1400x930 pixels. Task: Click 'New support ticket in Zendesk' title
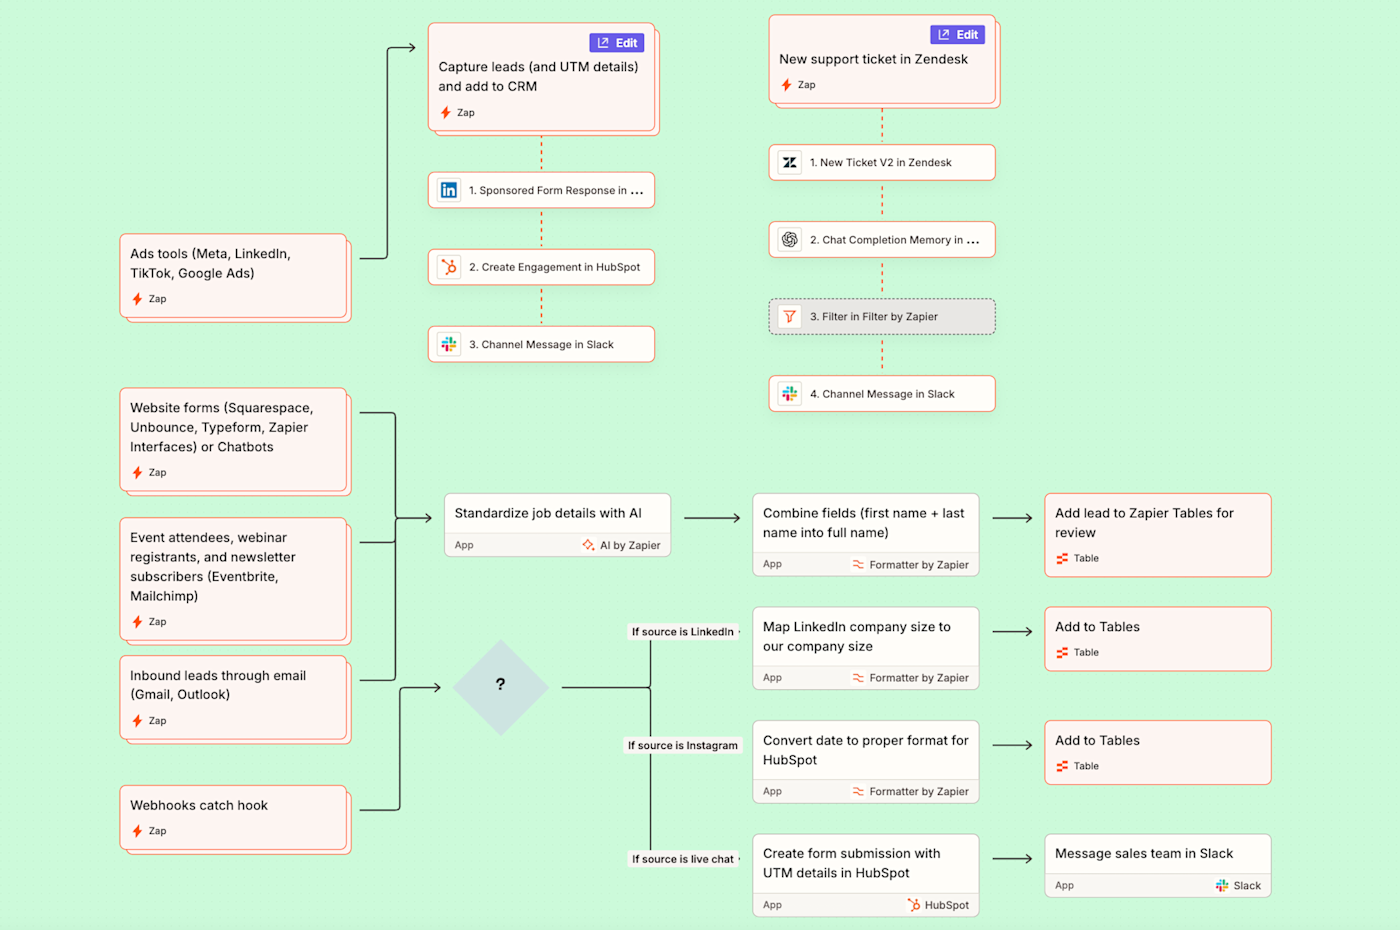(x=874, y=59)
